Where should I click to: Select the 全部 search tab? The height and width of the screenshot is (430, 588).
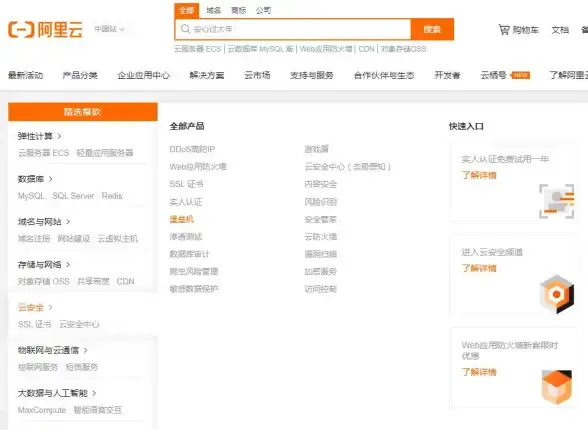[187, 10]
